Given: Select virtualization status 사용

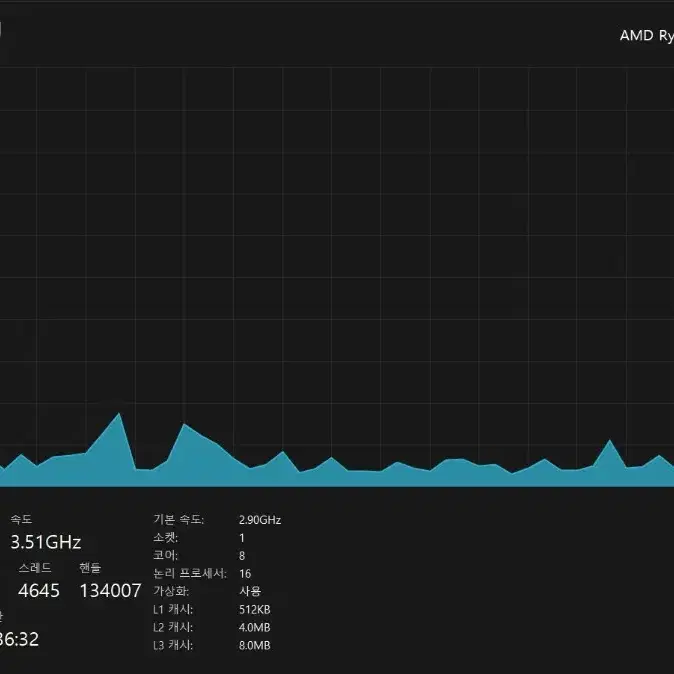Looking at the screenshot, I should click(250, 591).
